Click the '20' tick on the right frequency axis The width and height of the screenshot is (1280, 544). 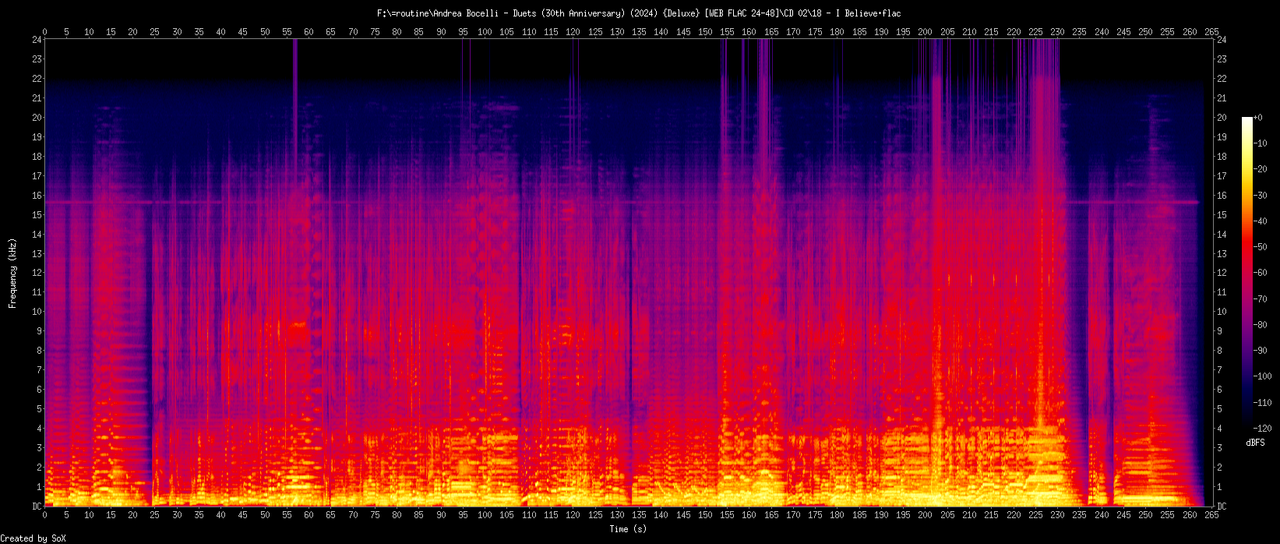pos(1222,118)
